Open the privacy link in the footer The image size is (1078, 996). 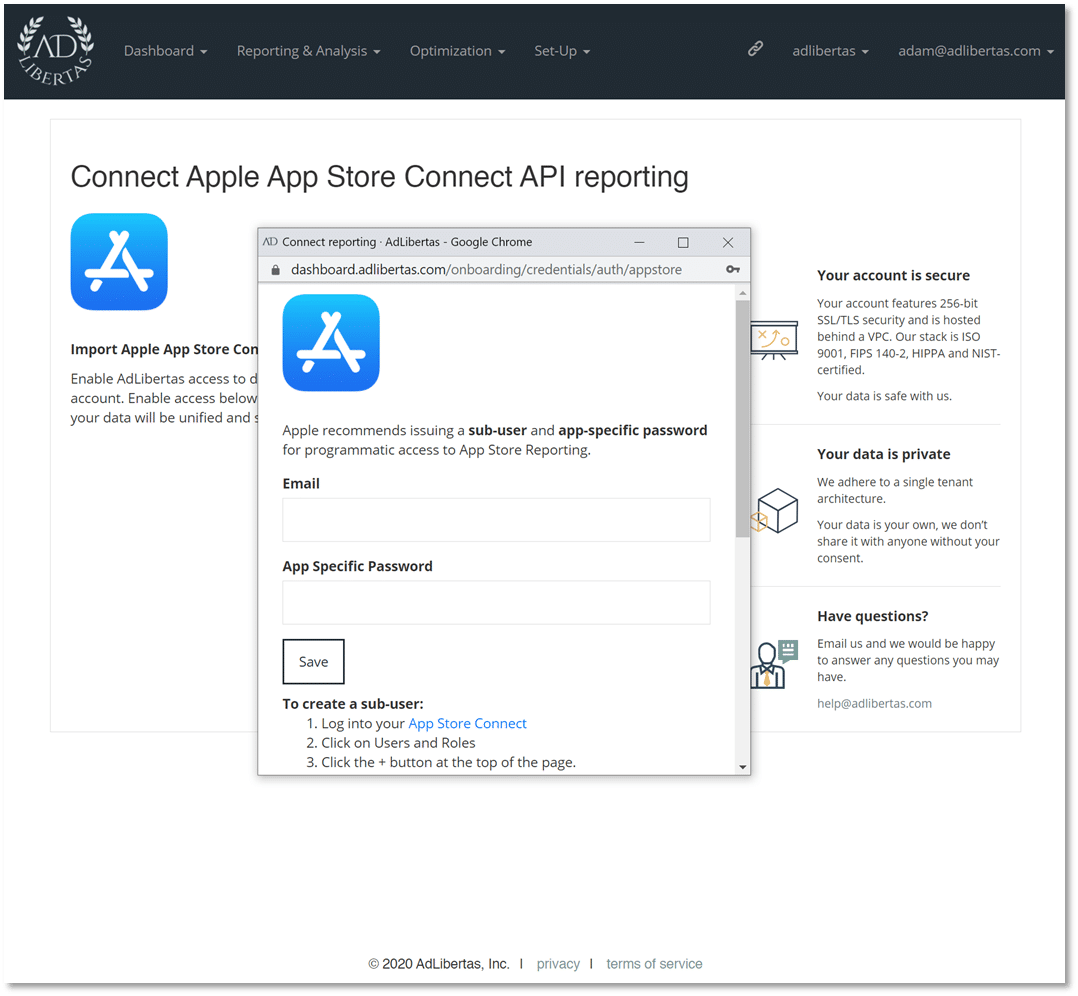click(x=558, y=964)
